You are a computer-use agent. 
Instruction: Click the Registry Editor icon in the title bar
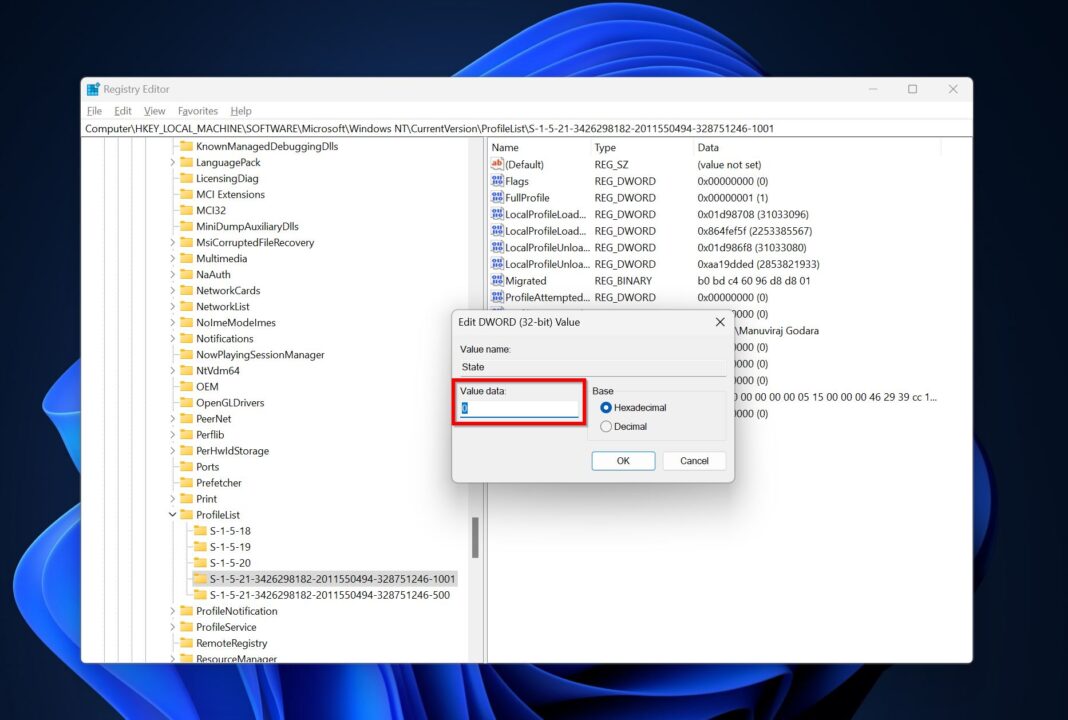[x=93, y=89]
